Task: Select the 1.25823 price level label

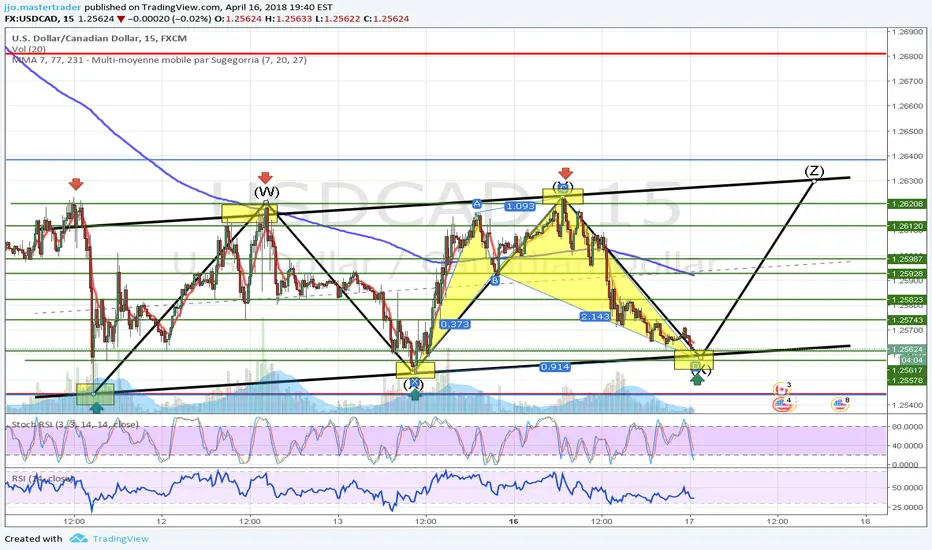Action: (906, 300)
